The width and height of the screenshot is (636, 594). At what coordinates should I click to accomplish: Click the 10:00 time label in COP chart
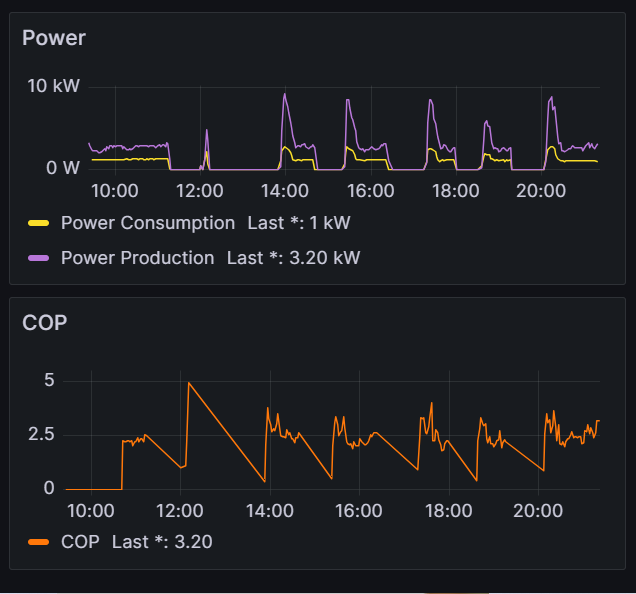[x=91, y=511]
